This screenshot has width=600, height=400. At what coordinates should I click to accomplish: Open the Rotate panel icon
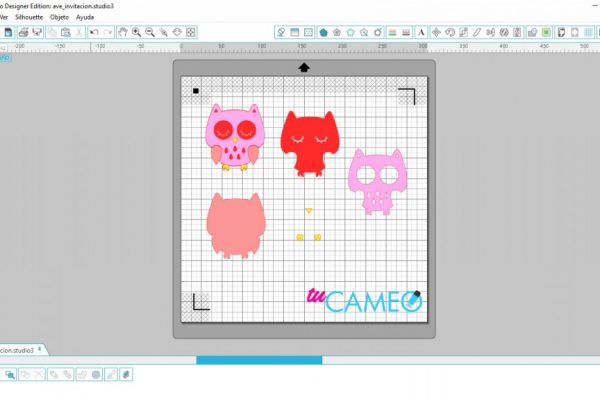pos(450,33)
